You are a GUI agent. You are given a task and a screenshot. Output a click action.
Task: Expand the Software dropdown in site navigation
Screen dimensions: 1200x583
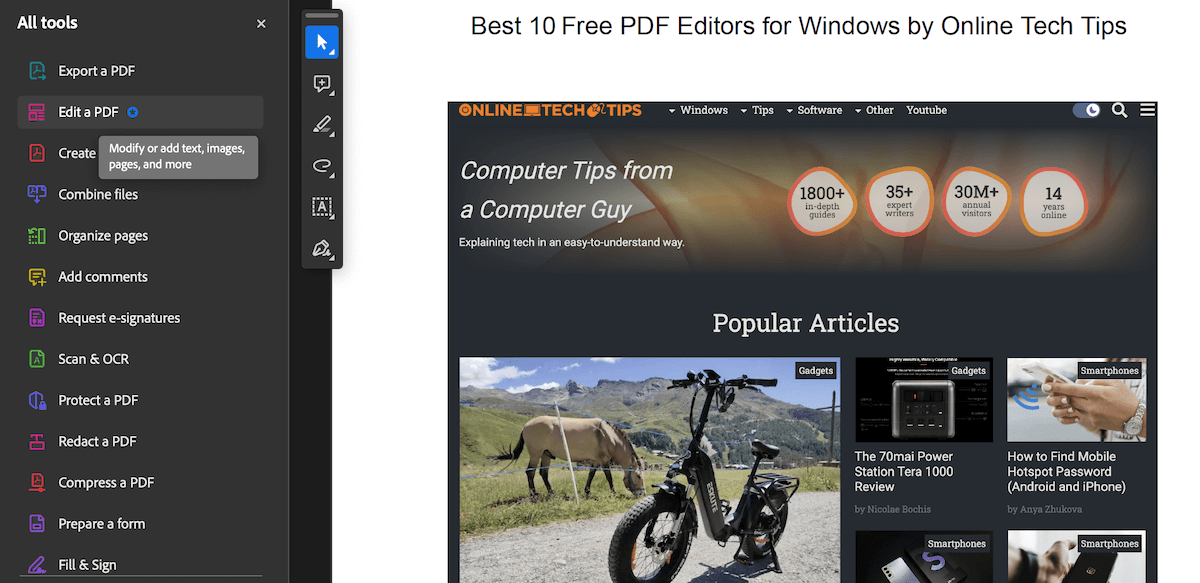pos(814,110)
